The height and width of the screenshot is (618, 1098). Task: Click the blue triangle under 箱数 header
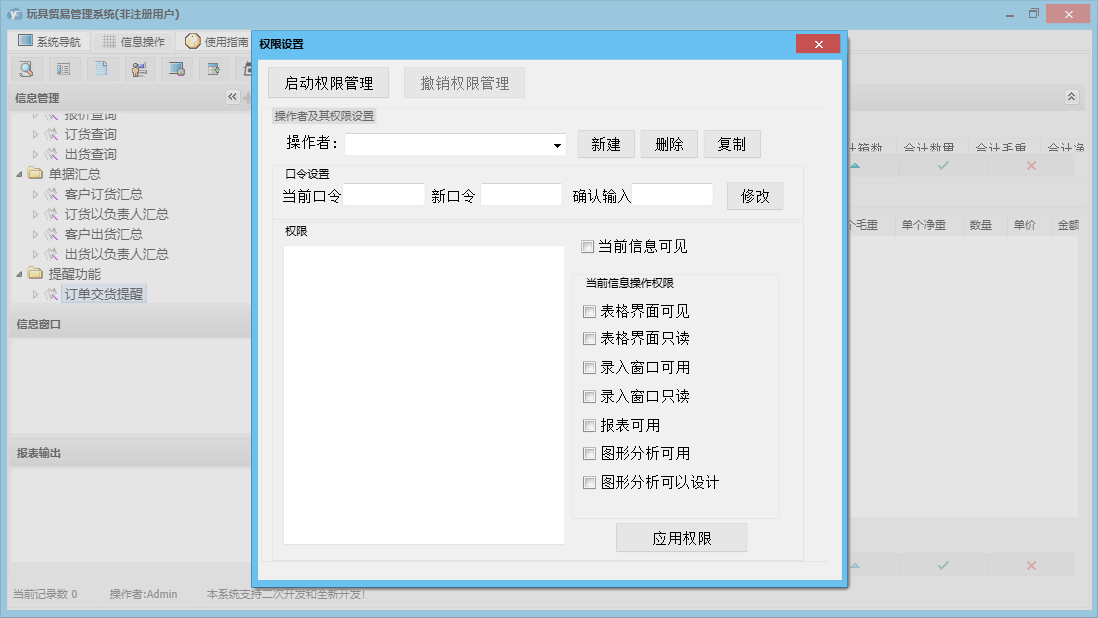click(855, 166)
